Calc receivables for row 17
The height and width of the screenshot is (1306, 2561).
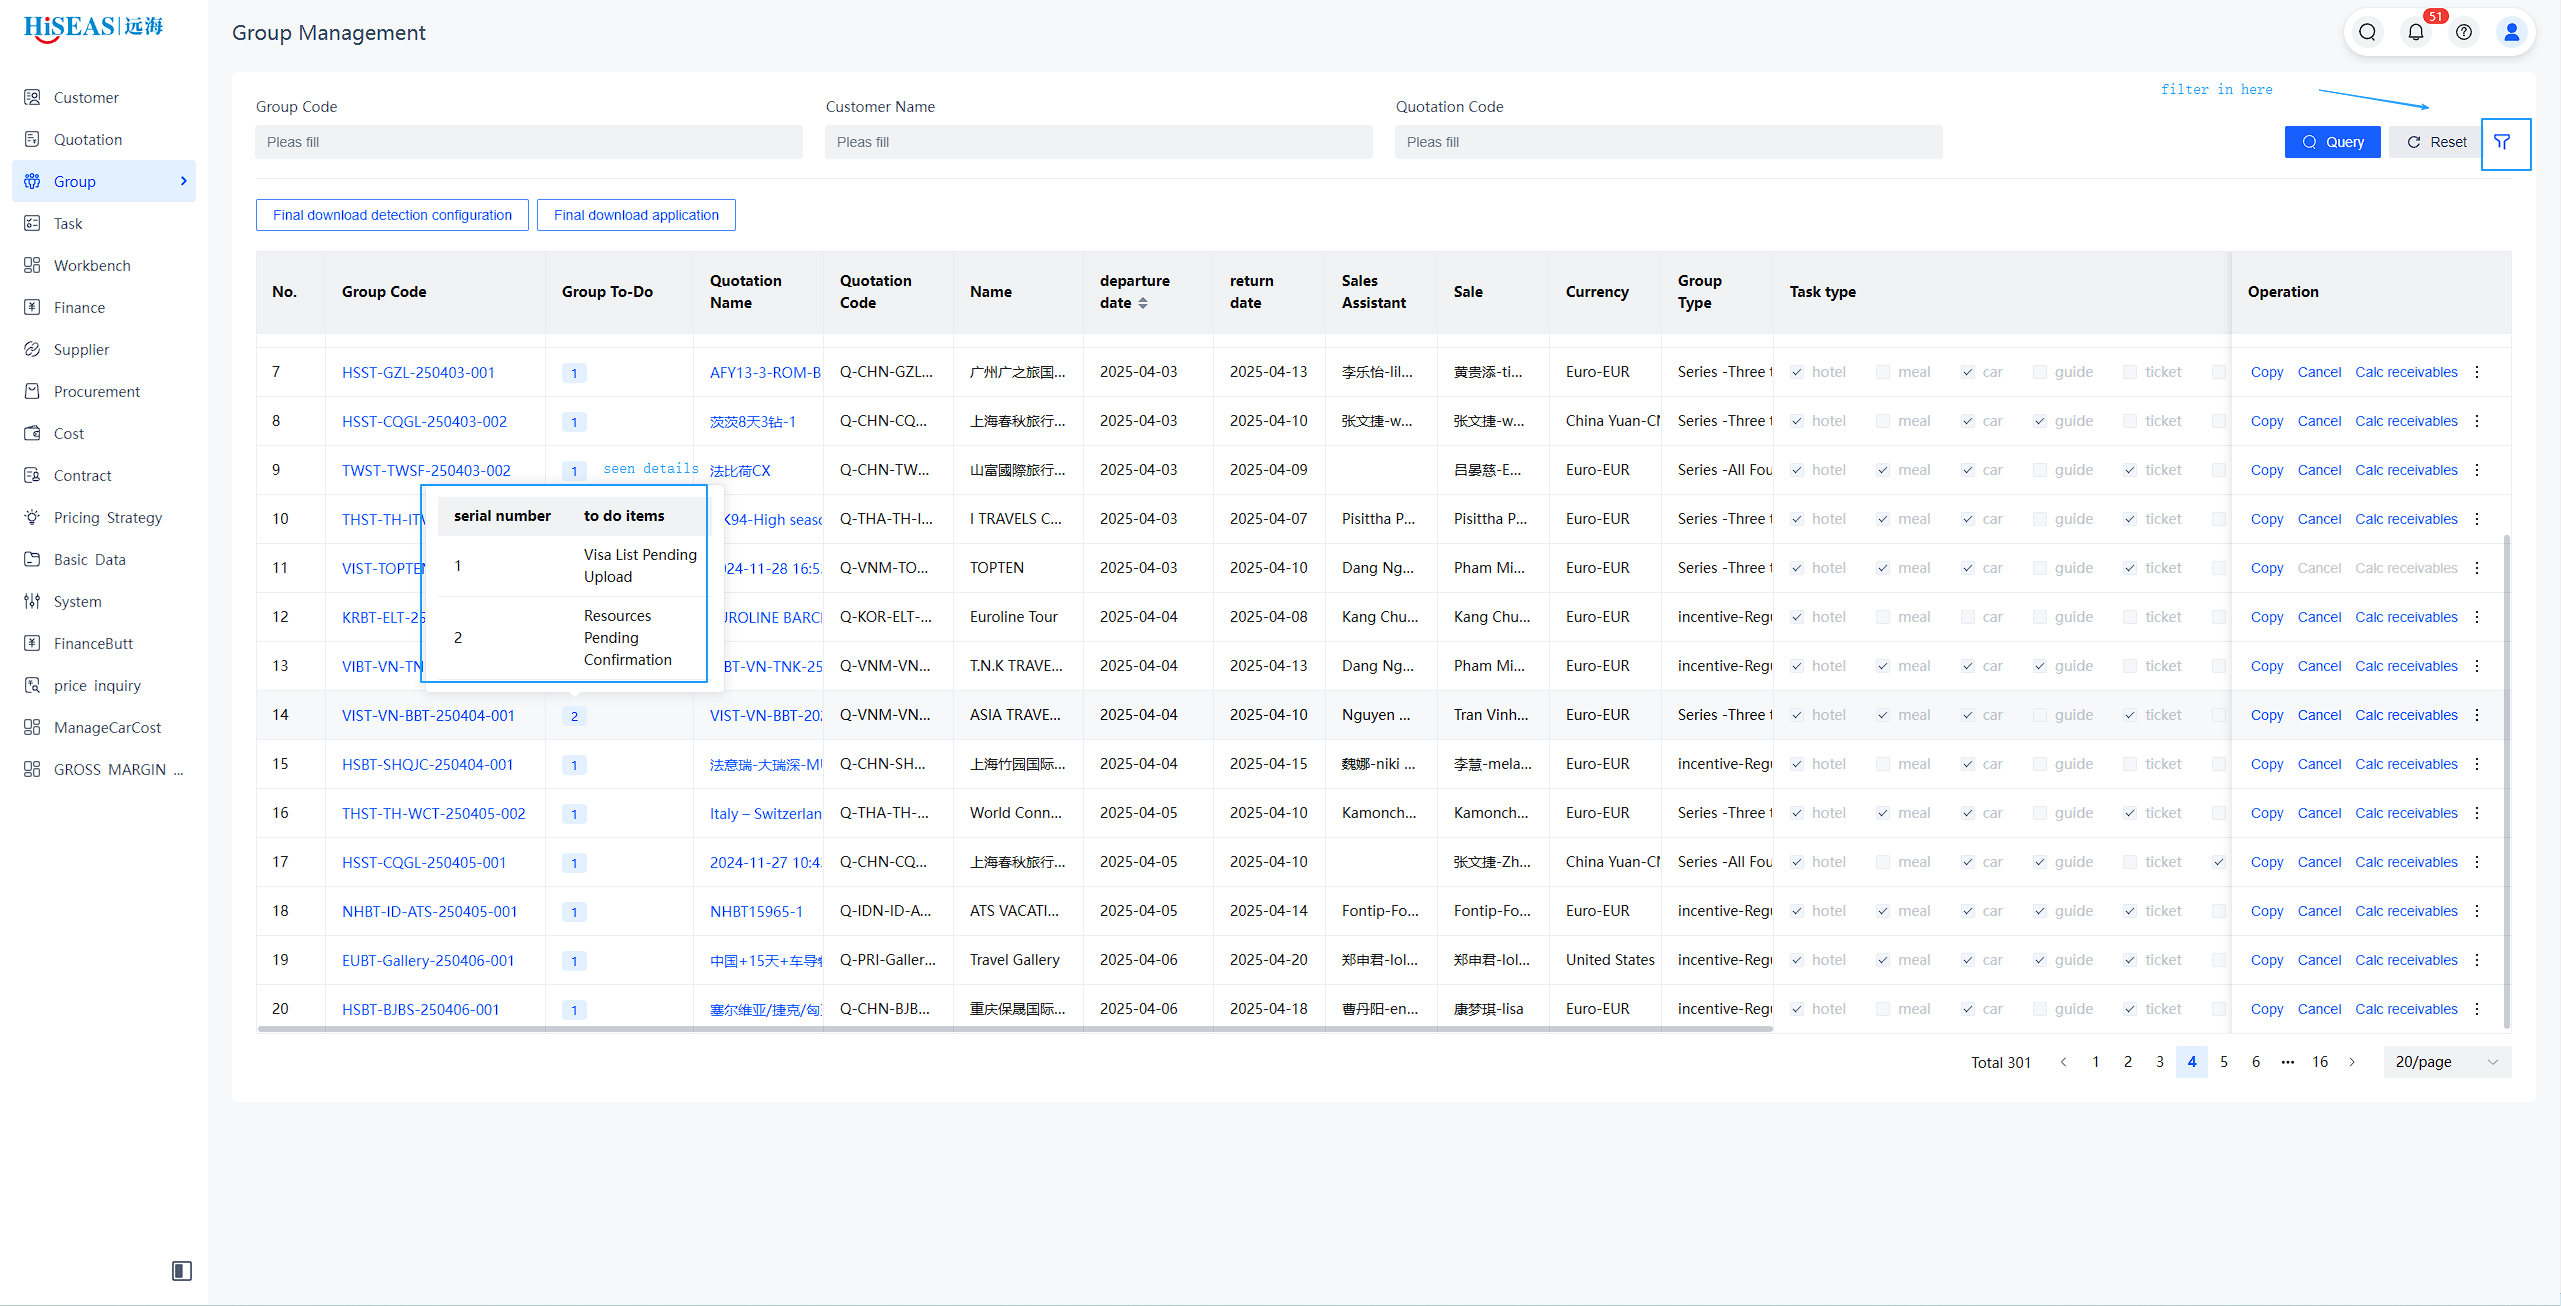pos(2406,862)
